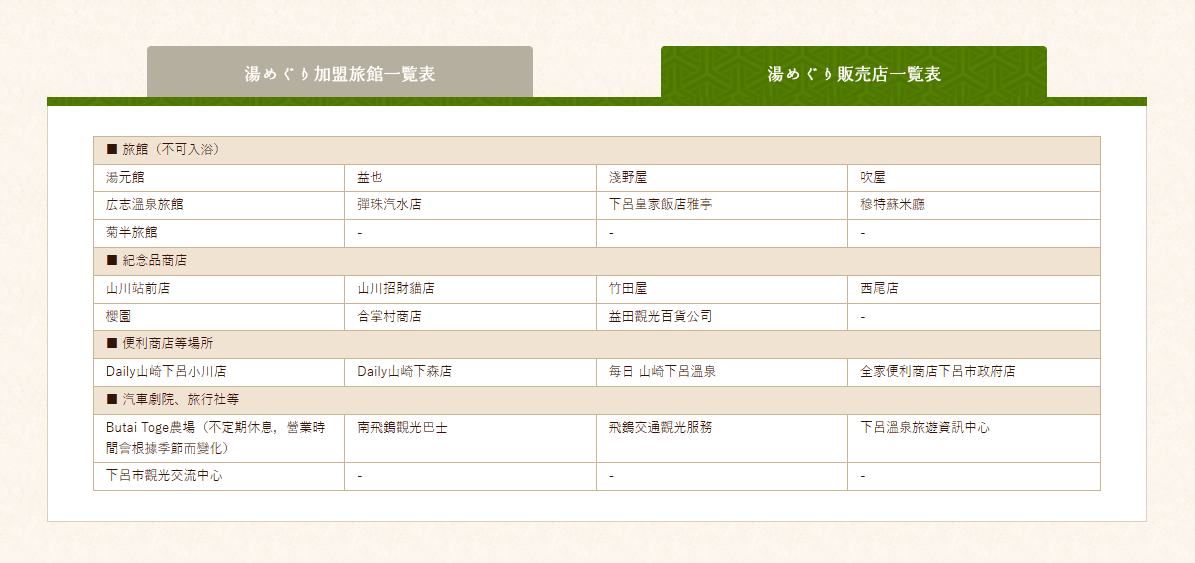The width and height of the screenshot is (1195, 563).
Task: Select 穆特蘇米廳 cell
Action: tap(974, 206)
